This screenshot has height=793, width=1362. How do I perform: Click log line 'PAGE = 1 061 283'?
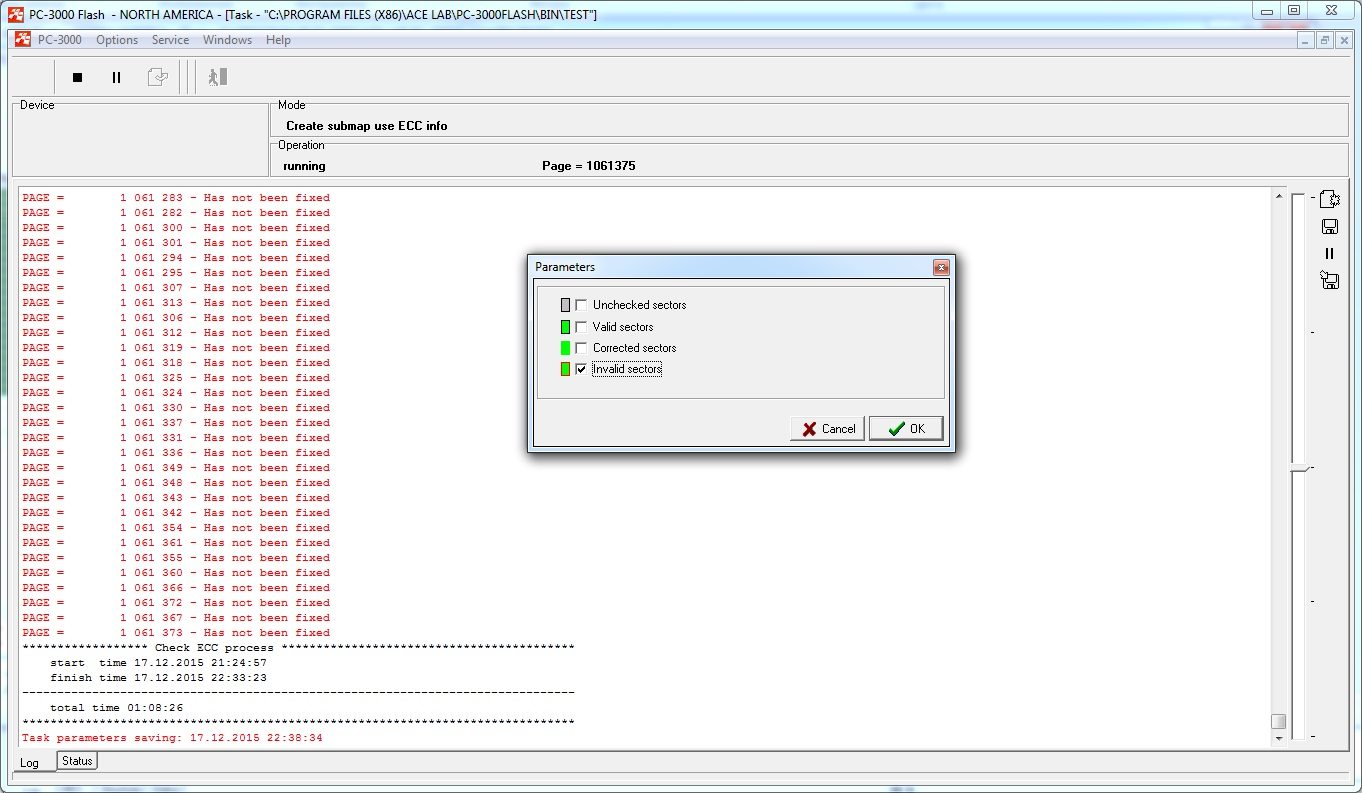176,198
